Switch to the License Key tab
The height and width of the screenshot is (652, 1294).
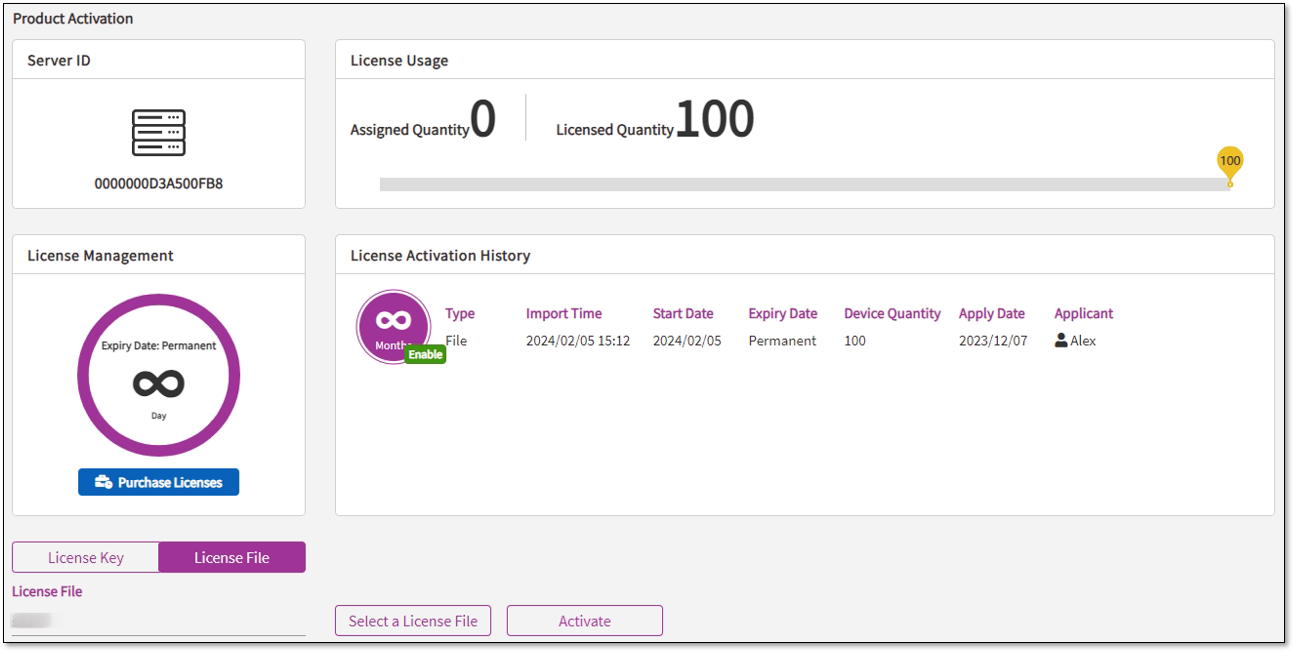pyautogui.click(x=85, y=557)
